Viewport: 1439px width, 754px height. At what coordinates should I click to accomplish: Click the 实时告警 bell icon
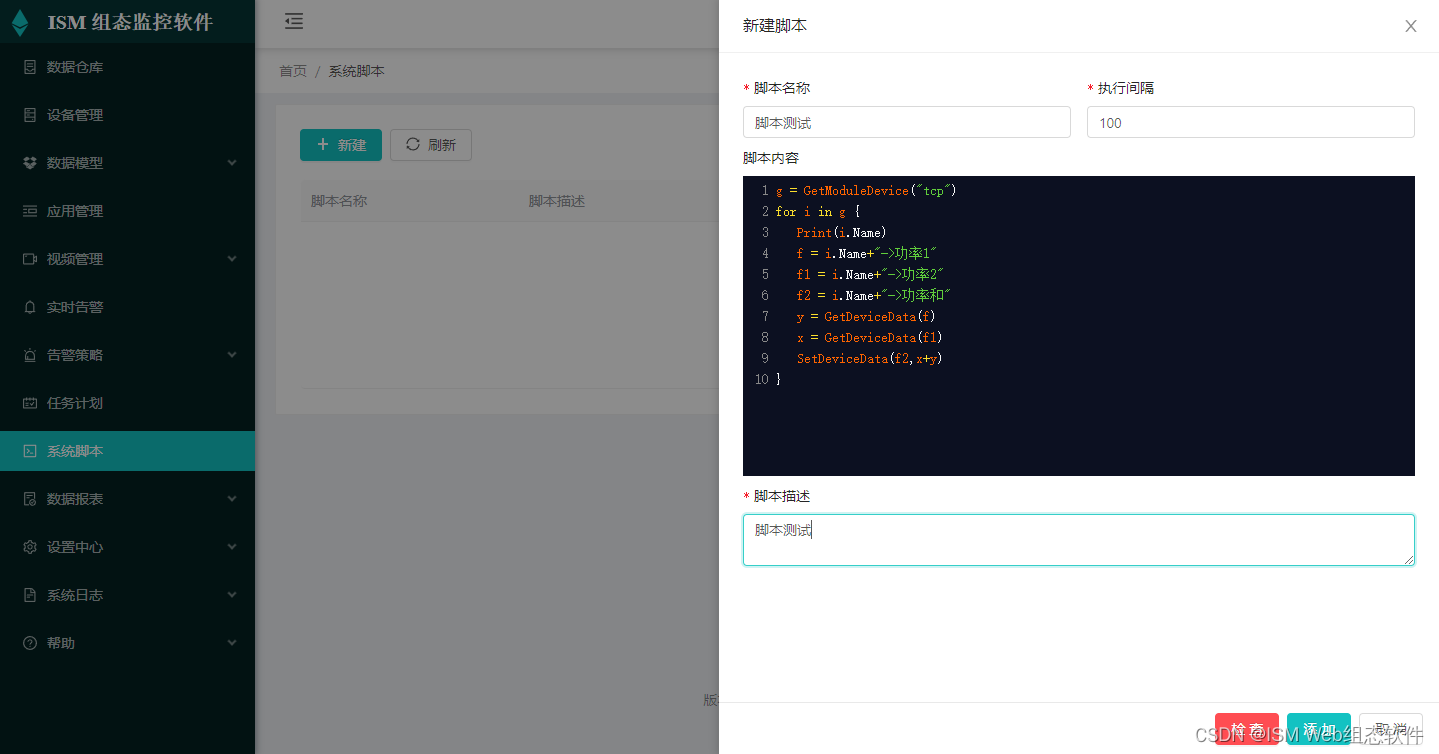coord(30,307)
